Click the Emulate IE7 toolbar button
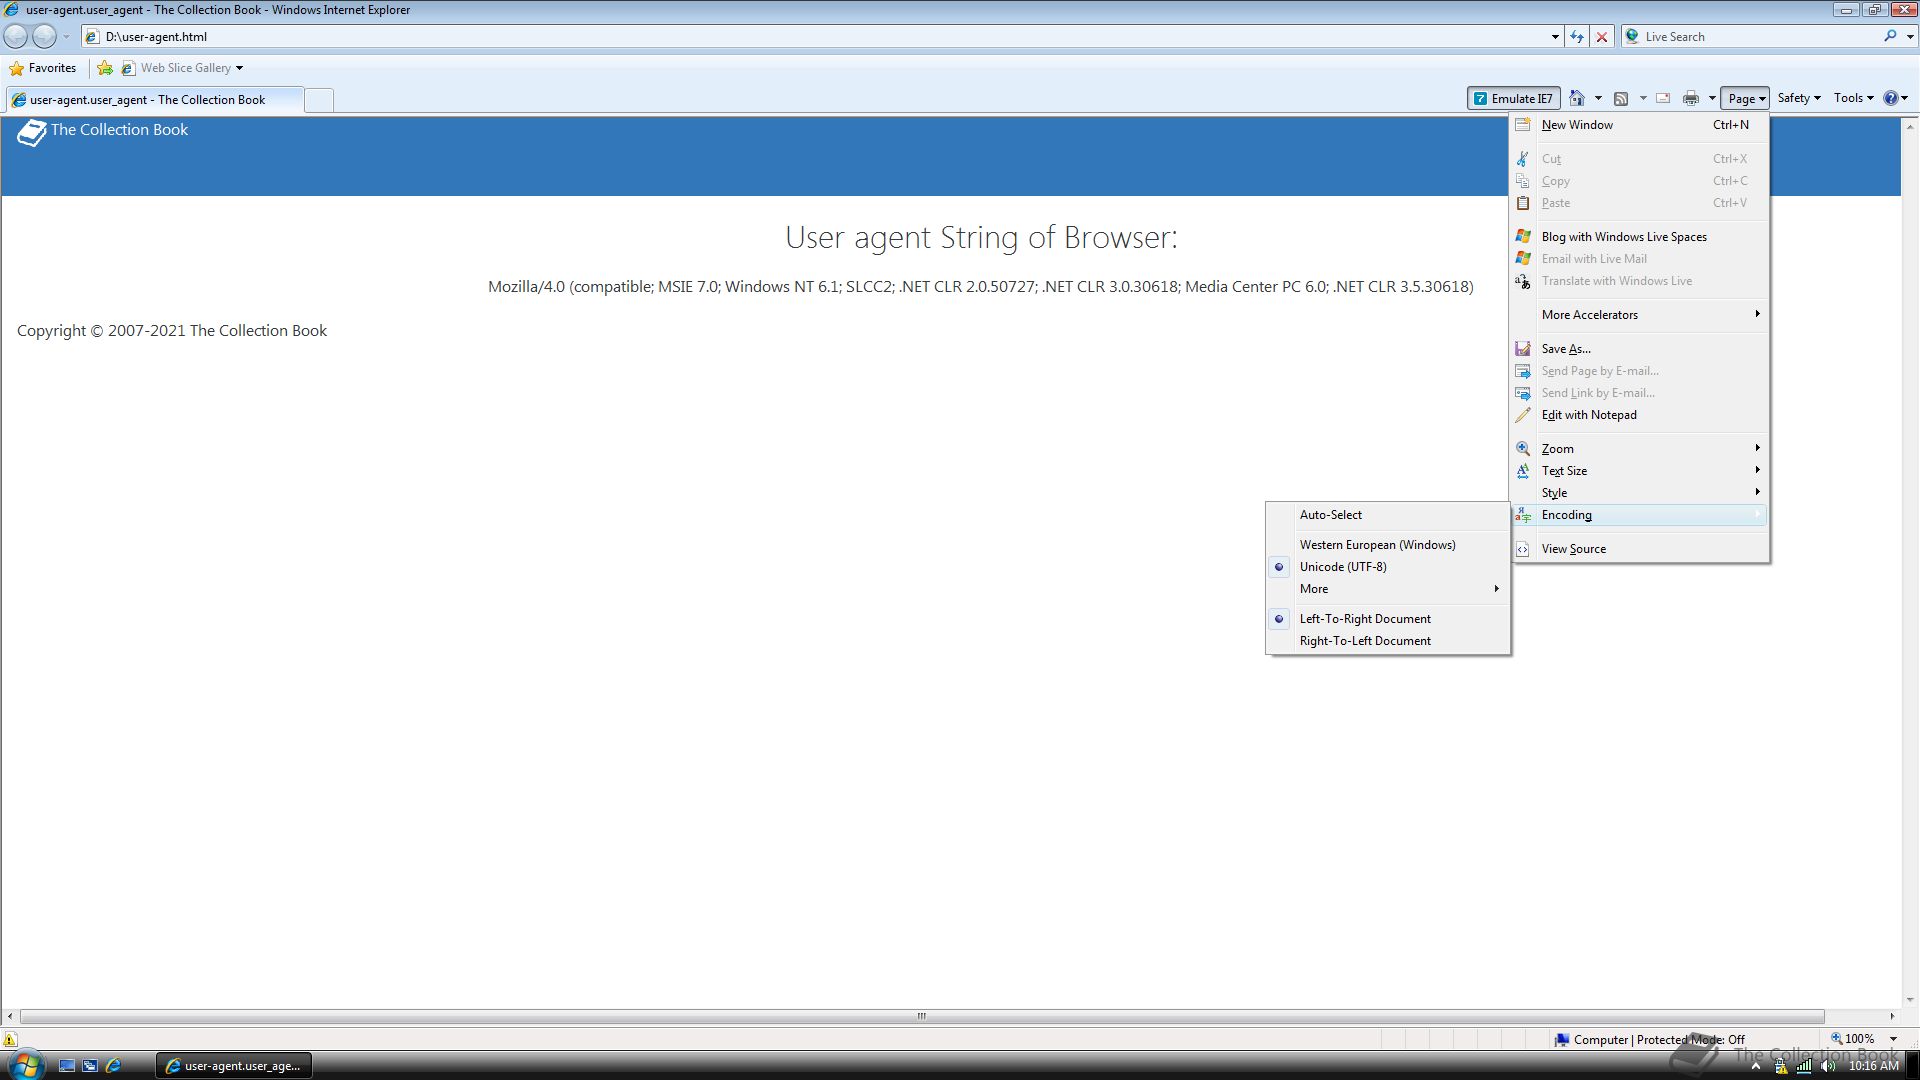This screenshot has width=1920, height=1080. click(x=1514, y=98)
